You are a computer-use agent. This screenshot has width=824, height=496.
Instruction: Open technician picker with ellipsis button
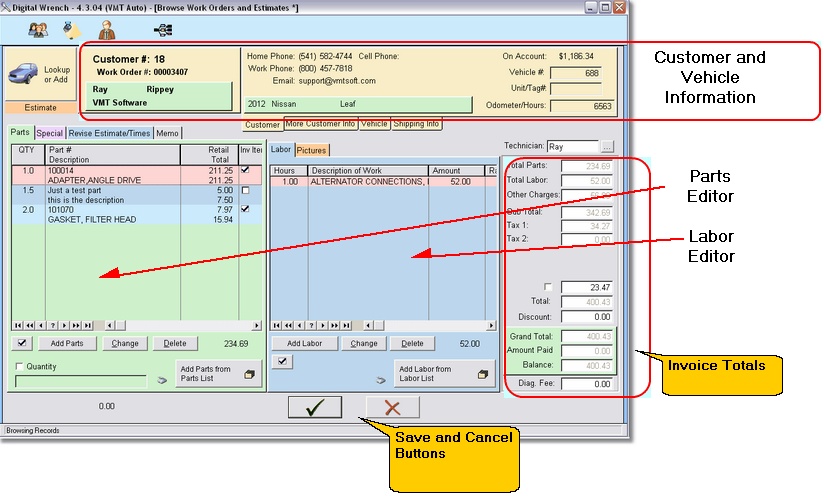point(607,147)
